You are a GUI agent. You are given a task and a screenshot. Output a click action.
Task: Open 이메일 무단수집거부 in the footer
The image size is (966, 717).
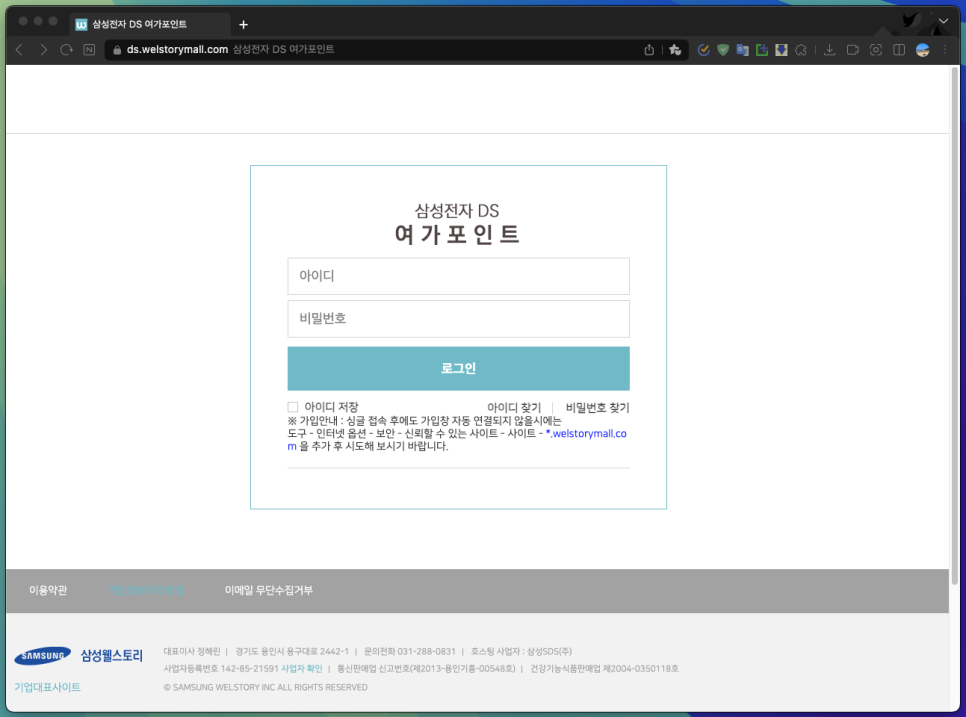[269, 590]
